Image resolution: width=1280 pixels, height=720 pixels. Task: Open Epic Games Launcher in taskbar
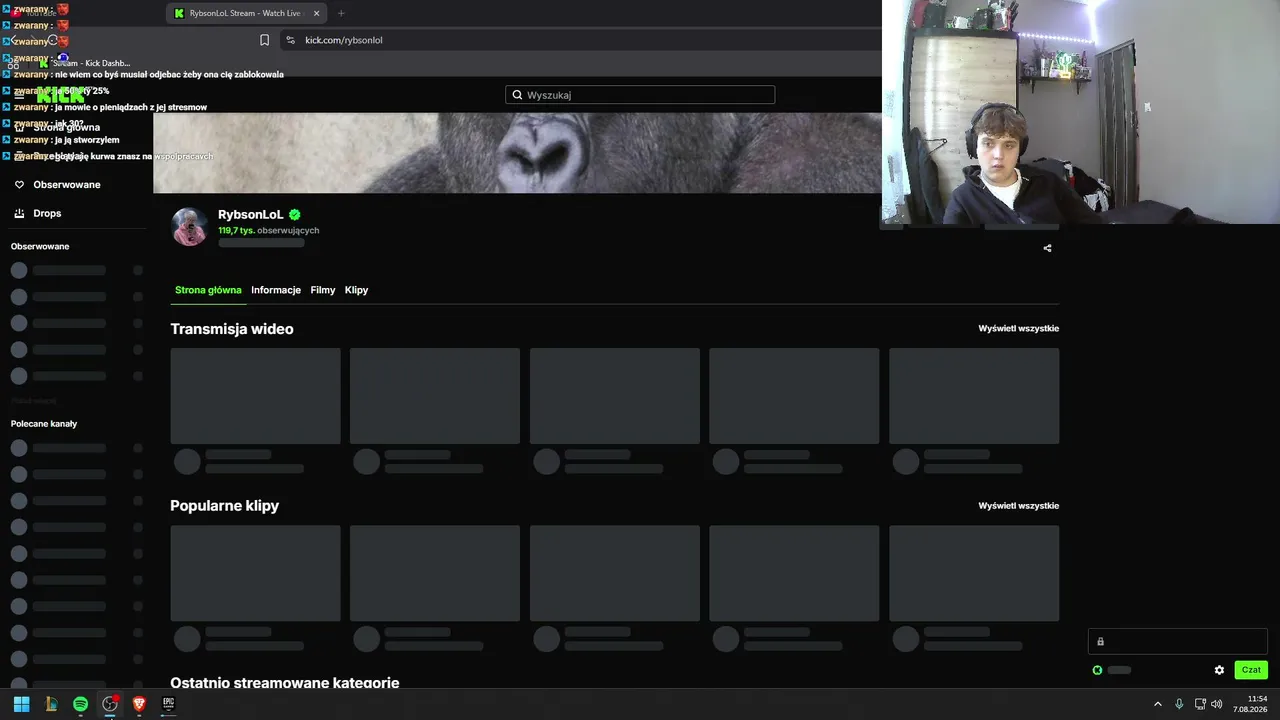(168, 704)
